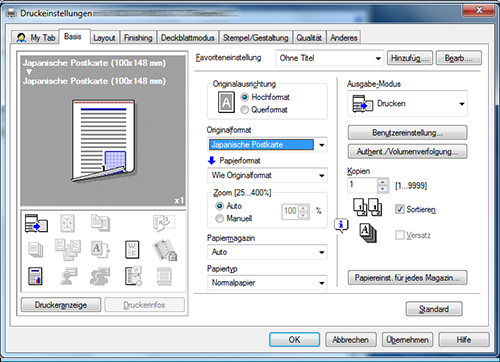Viewport: 500px width, 362px height.
Task: Open the Papiertyp Normalpapier dropdown
Action: coord(267,283)
